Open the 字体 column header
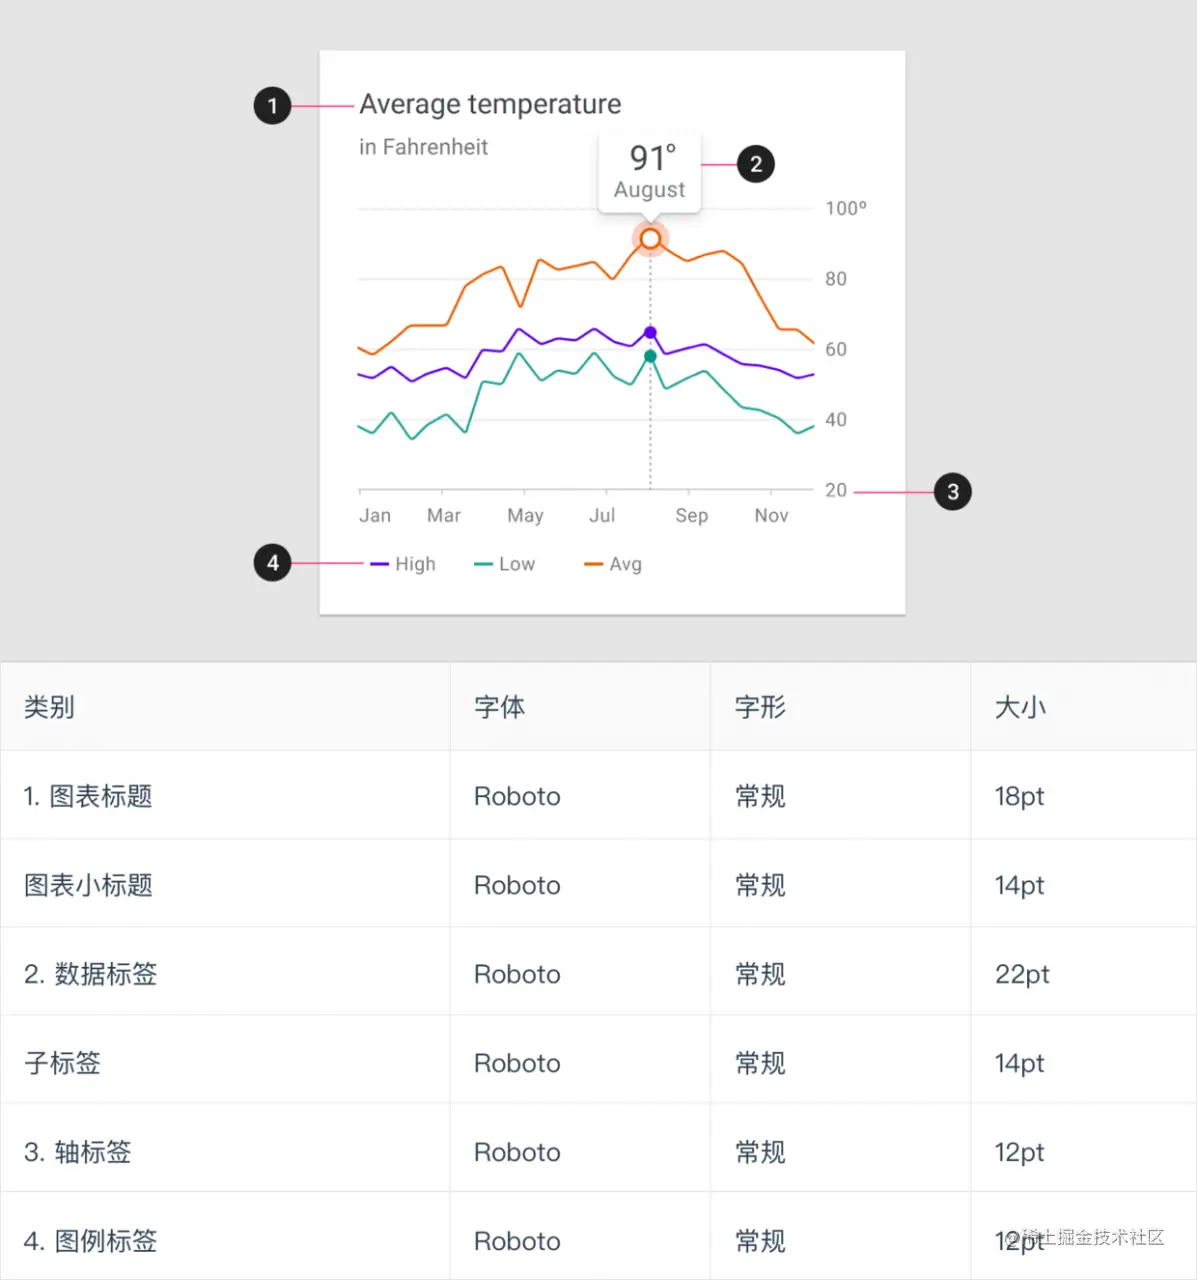This screenshot has width=1197, height=1280. [x=499, y=707]
